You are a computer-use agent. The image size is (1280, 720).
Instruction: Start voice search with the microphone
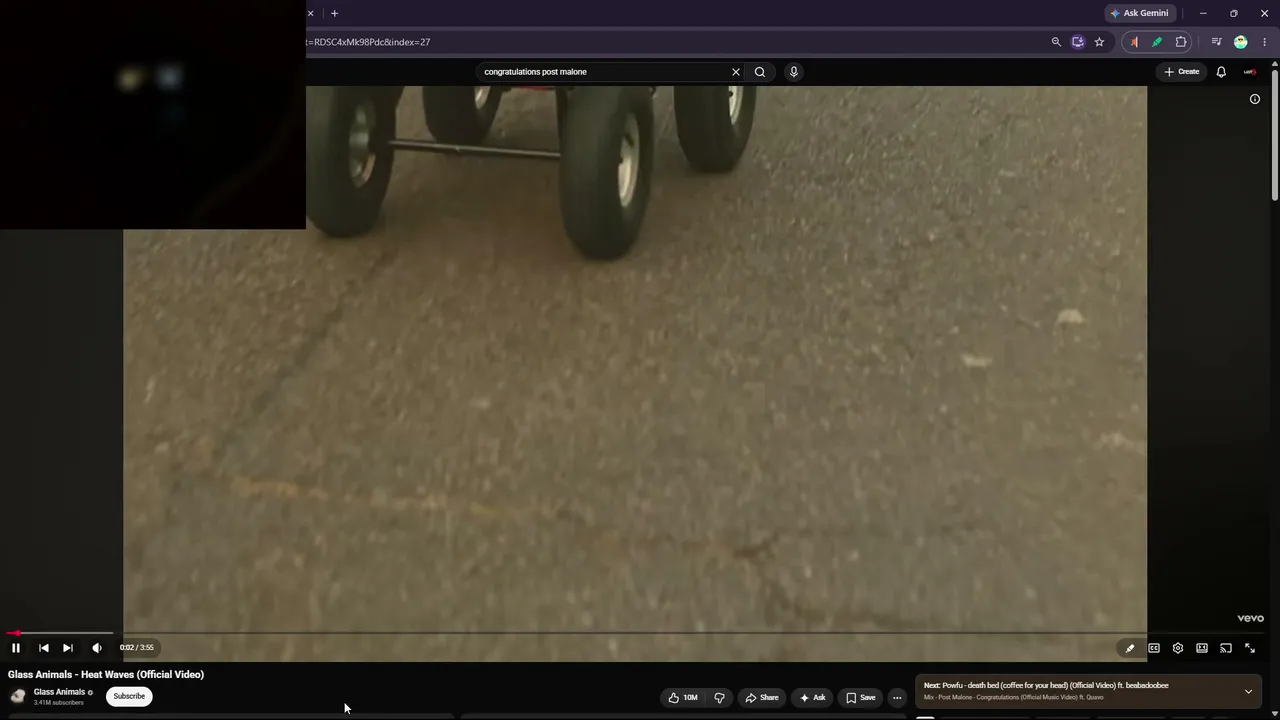click(x=794, y=72)
